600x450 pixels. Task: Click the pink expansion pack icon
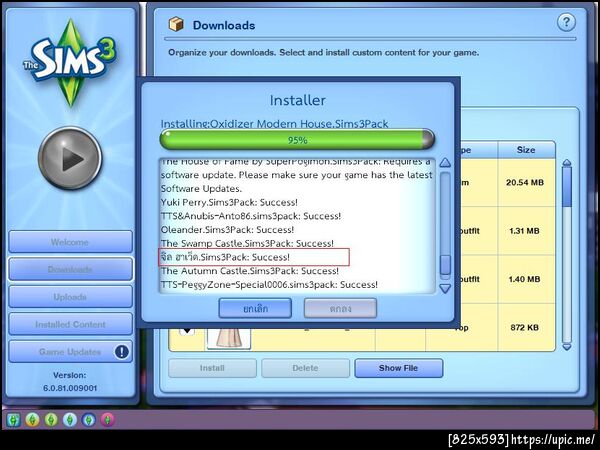click(108, 420)
